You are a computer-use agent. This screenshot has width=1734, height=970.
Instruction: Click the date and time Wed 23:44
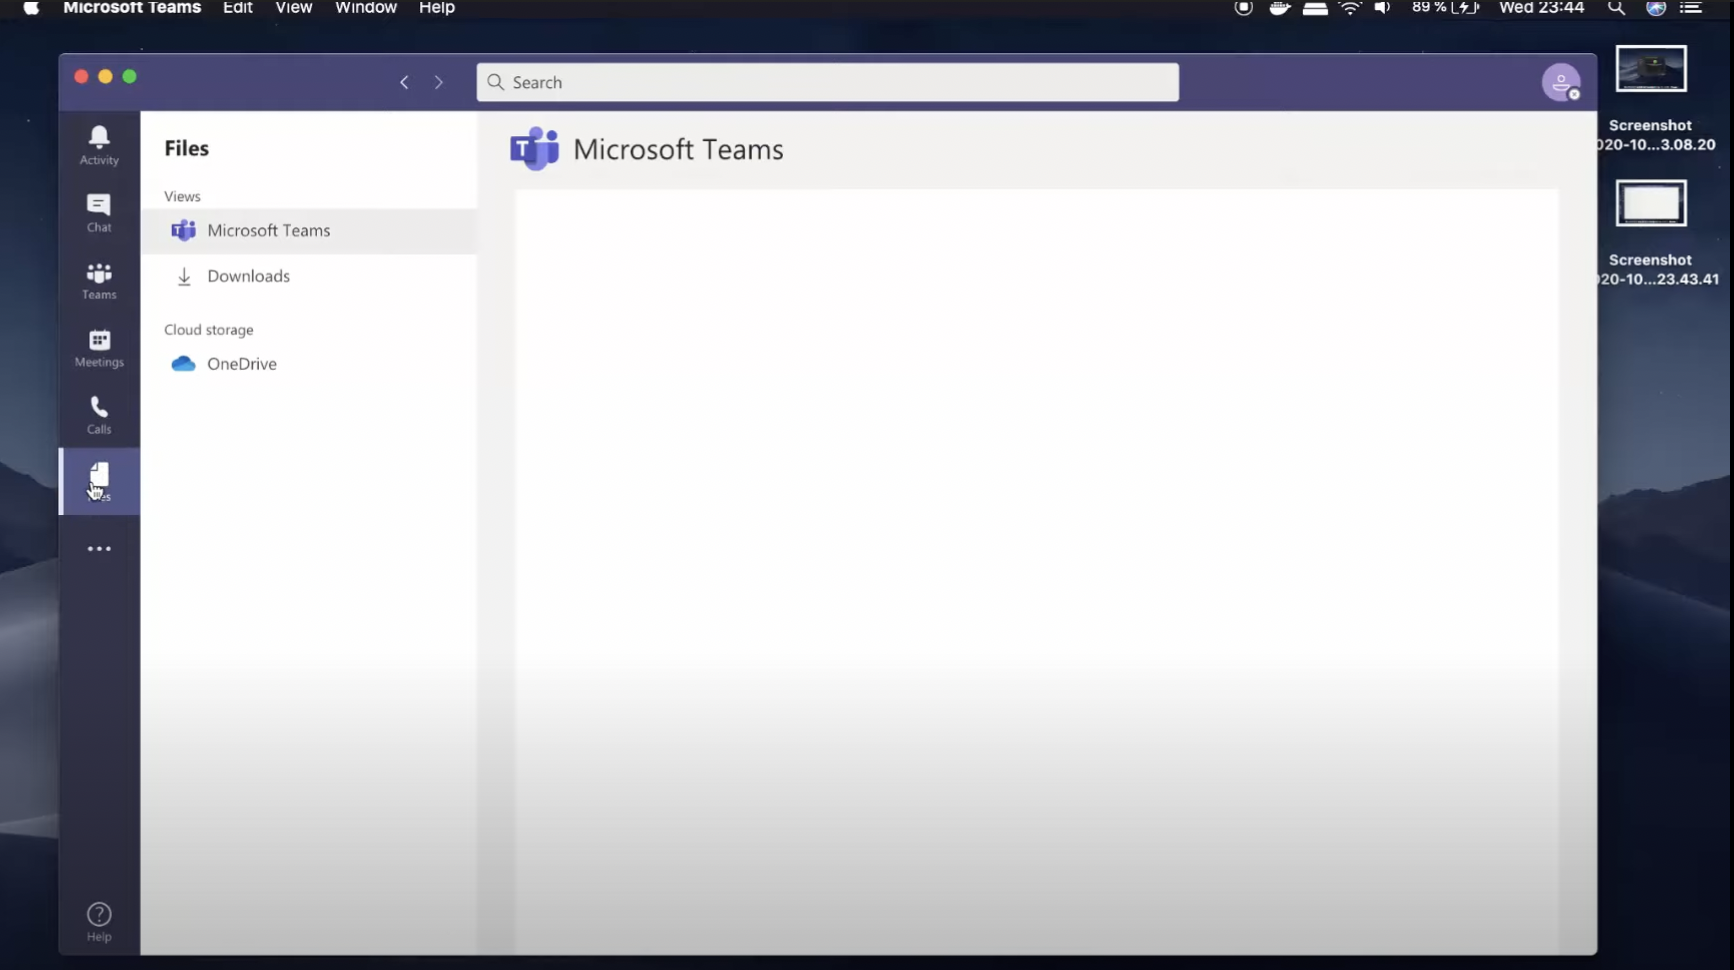pyautogui.click(x=1541, y=8)
